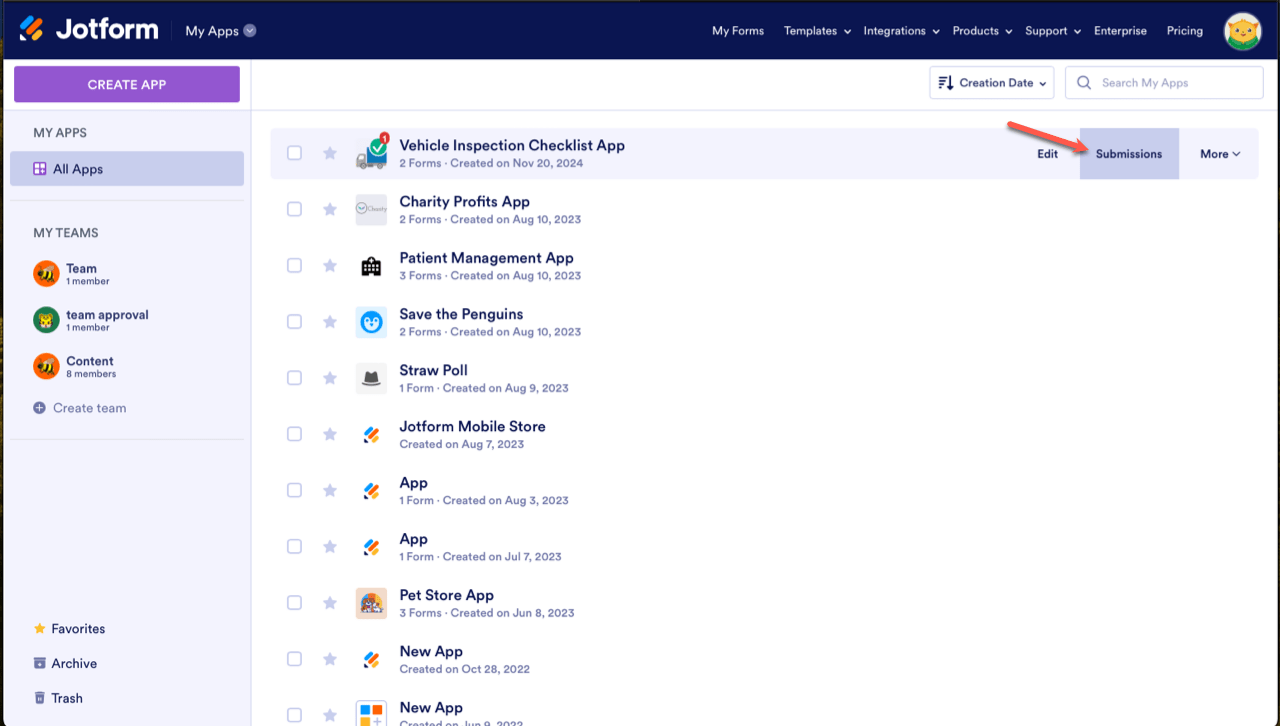Mark Charity Profits App as favorite
1280x726 pixels.
coord(330,209)
